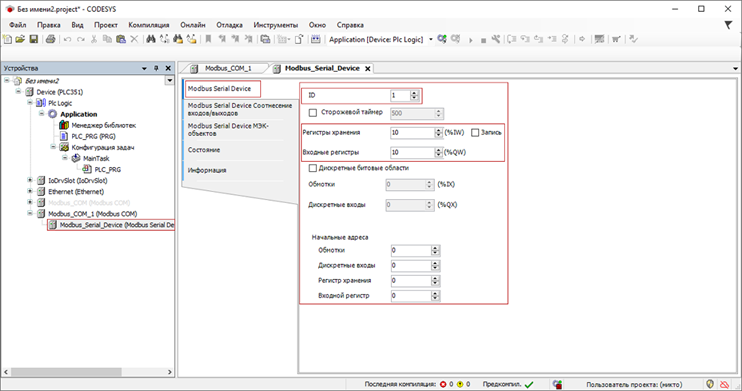Open the Компиляция menu
The width and height of the screenshot is (742, 391).
[x=149, y=25]
